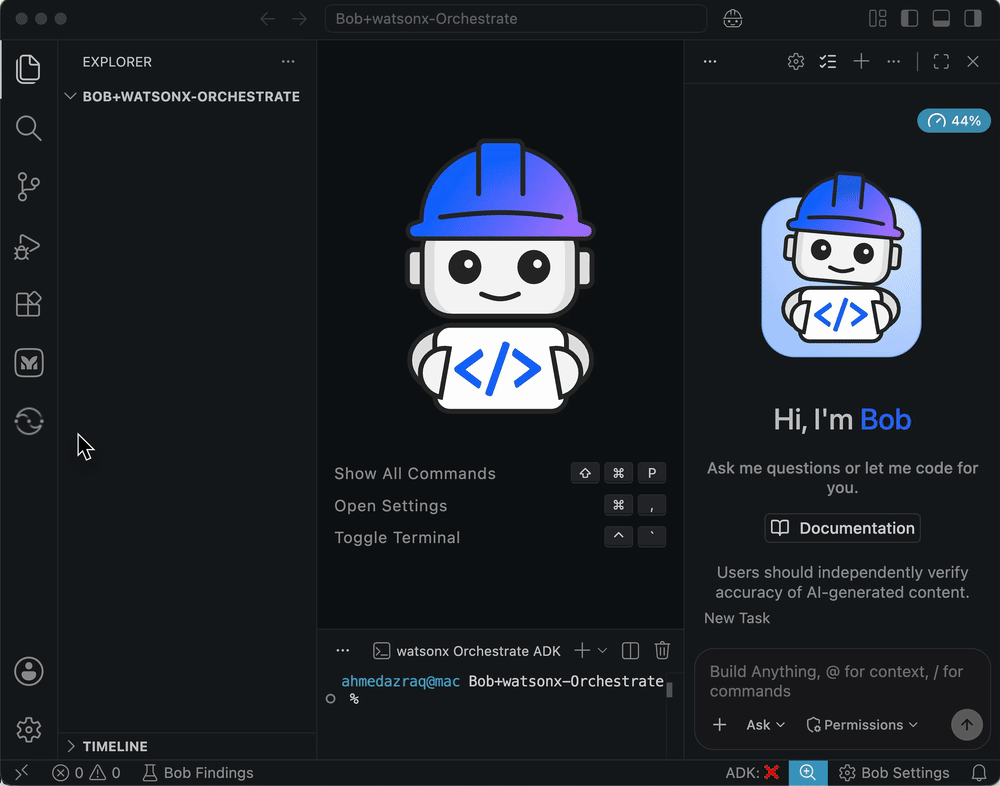Click the 44% usage indicator badge
The image size is (1000, 786).
pos(954,121)
